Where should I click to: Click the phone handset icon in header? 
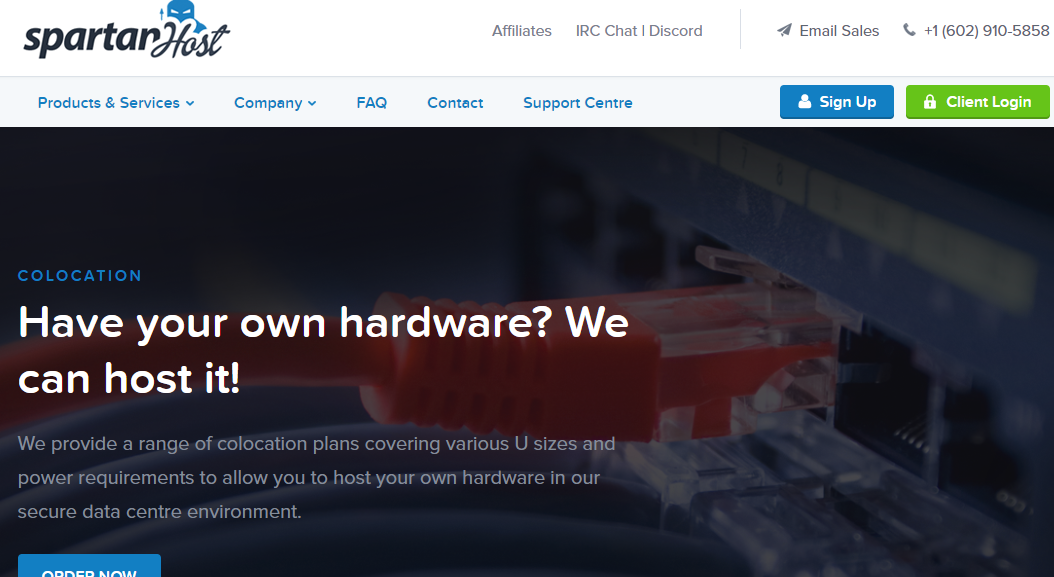pos(909,30)
